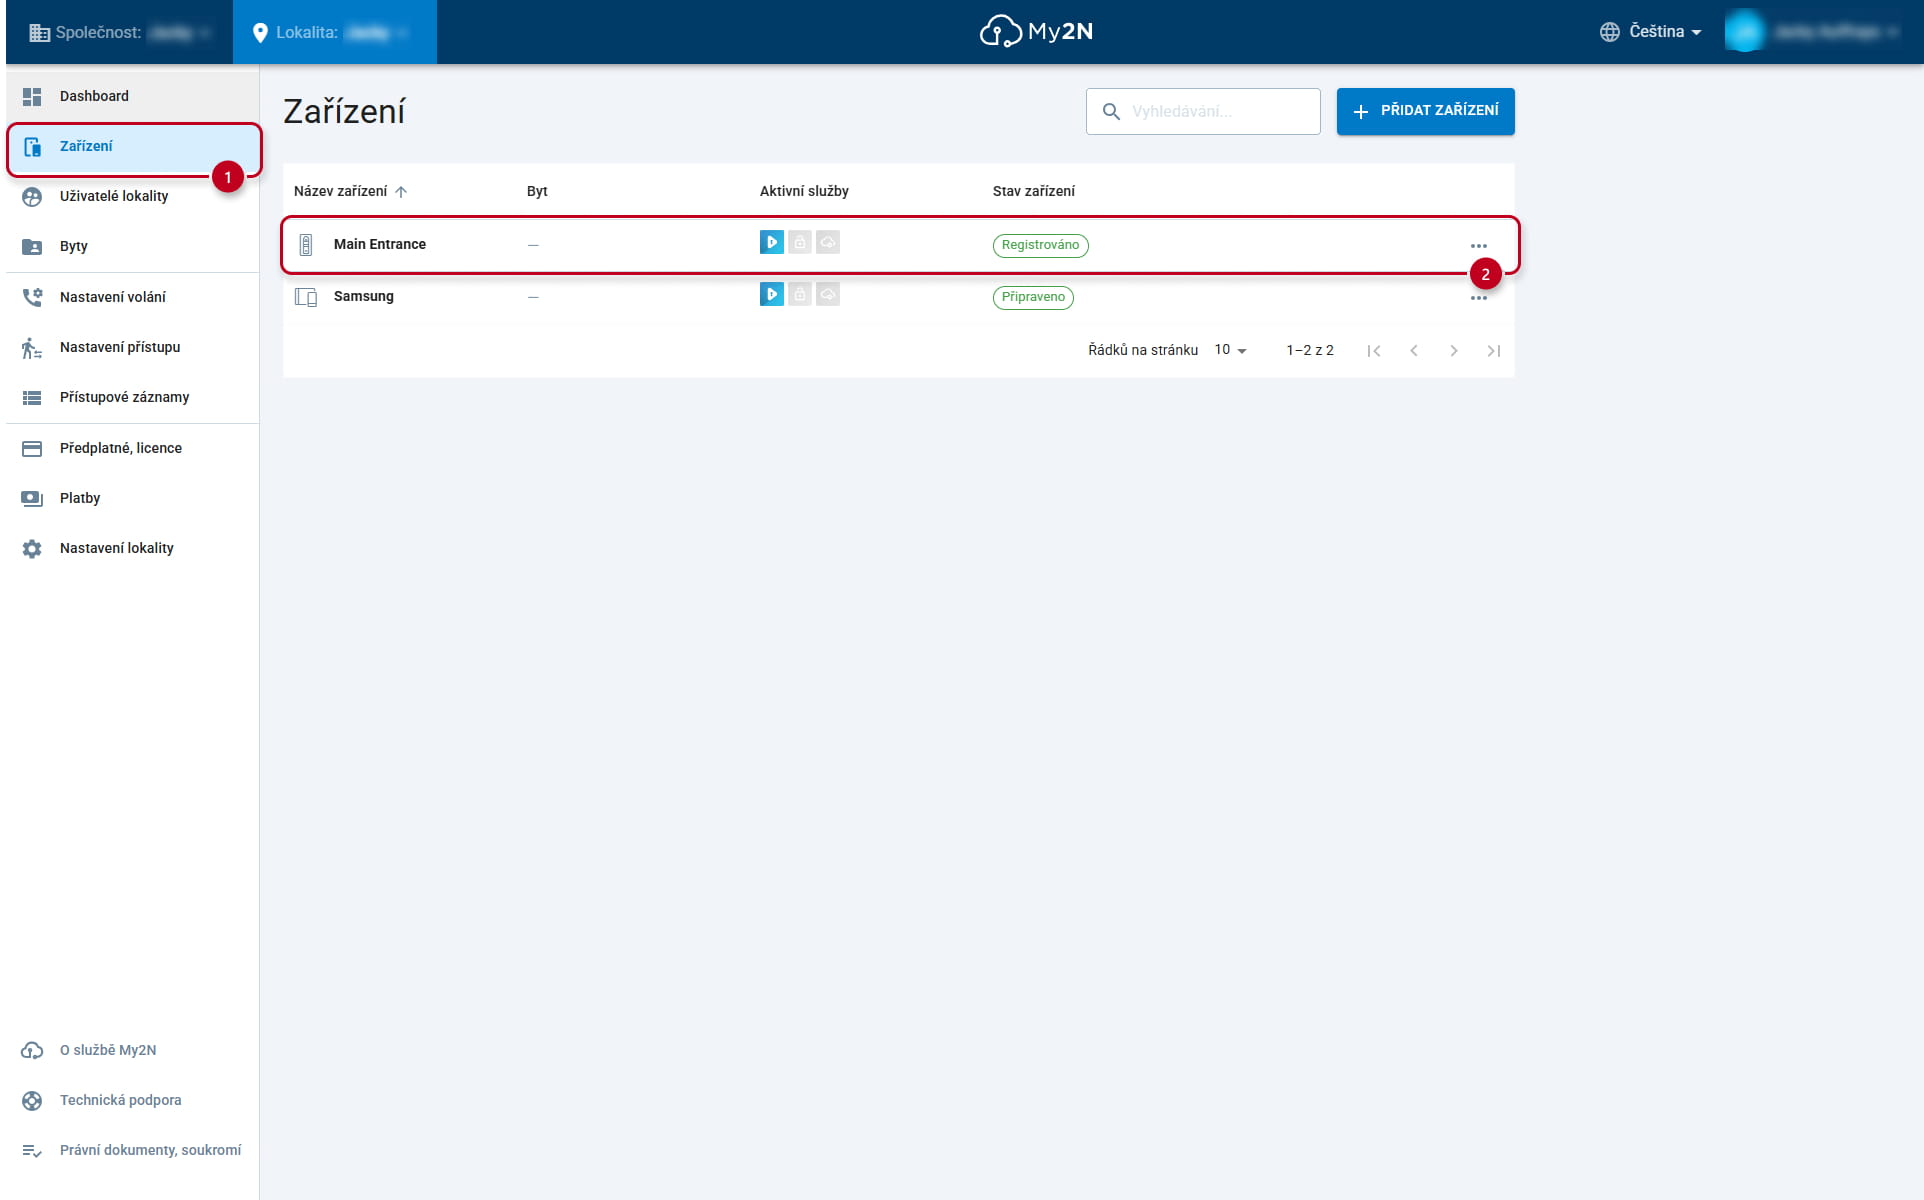The height and width of the screenshot is (1200, 1924).
Task: Go to last page of devices
Action: [x=1494, y=351]
